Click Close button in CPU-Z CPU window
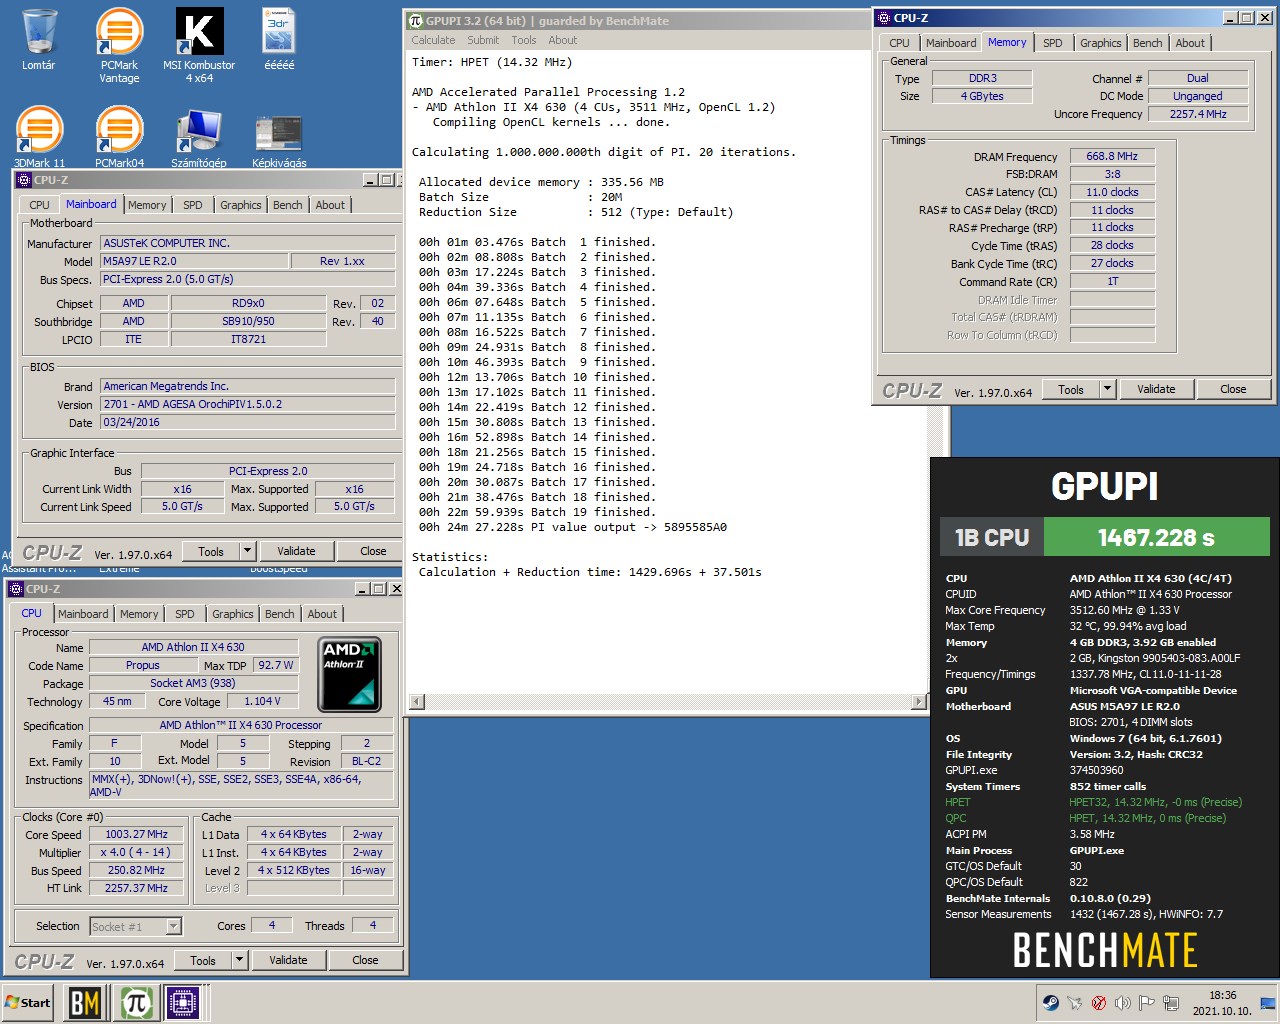The image size is (1280, 1024). coord(365,960)
